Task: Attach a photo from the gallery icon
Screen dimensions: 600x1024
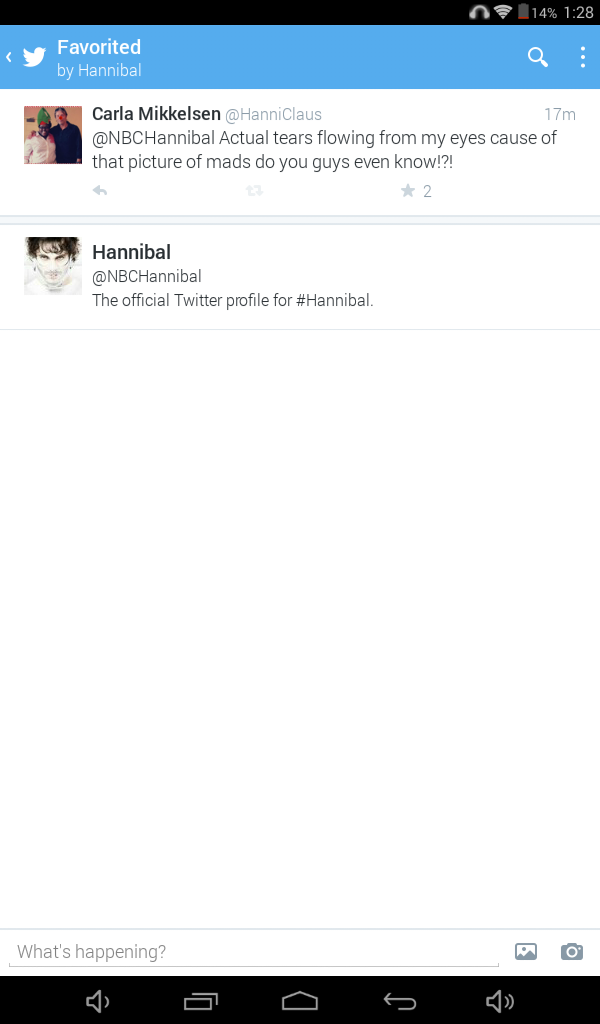Action: 526,952
